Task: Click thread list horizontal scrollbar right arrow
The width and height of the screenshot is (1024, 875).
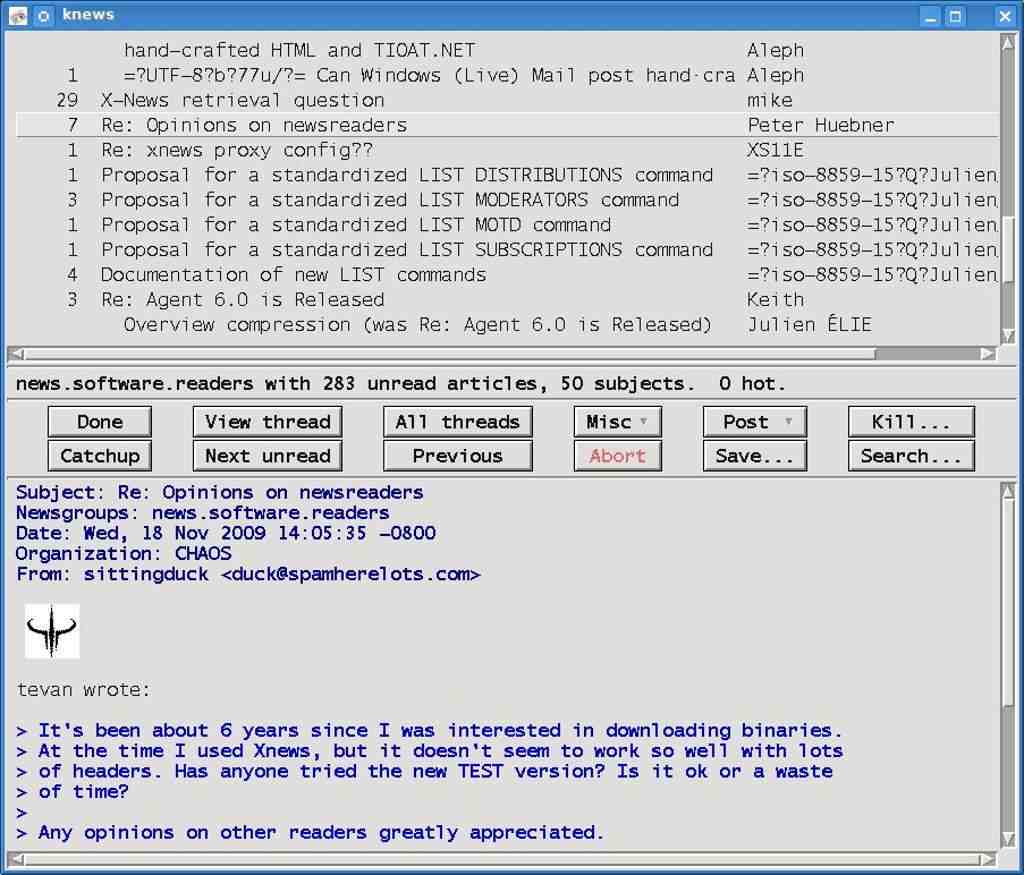Action: click(x=988, y=353)
